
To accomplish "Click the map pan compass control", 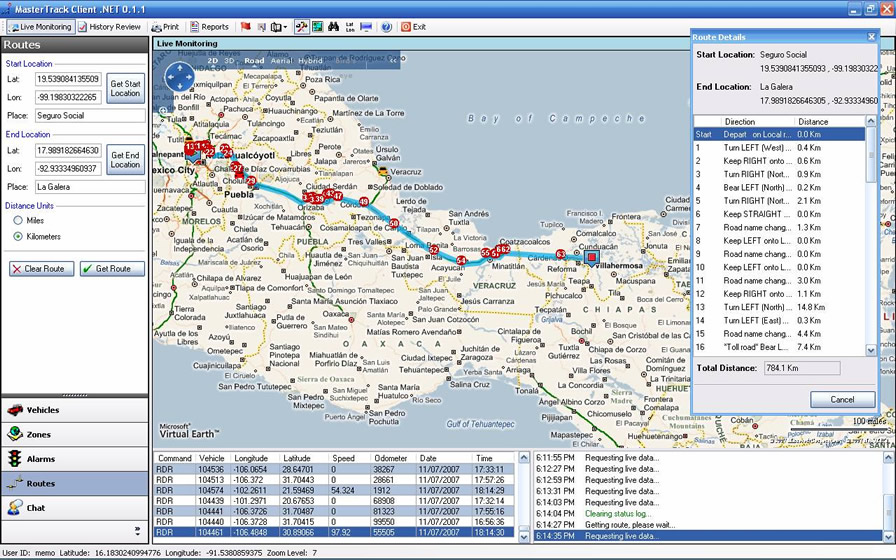I will [x=179, y=77].
